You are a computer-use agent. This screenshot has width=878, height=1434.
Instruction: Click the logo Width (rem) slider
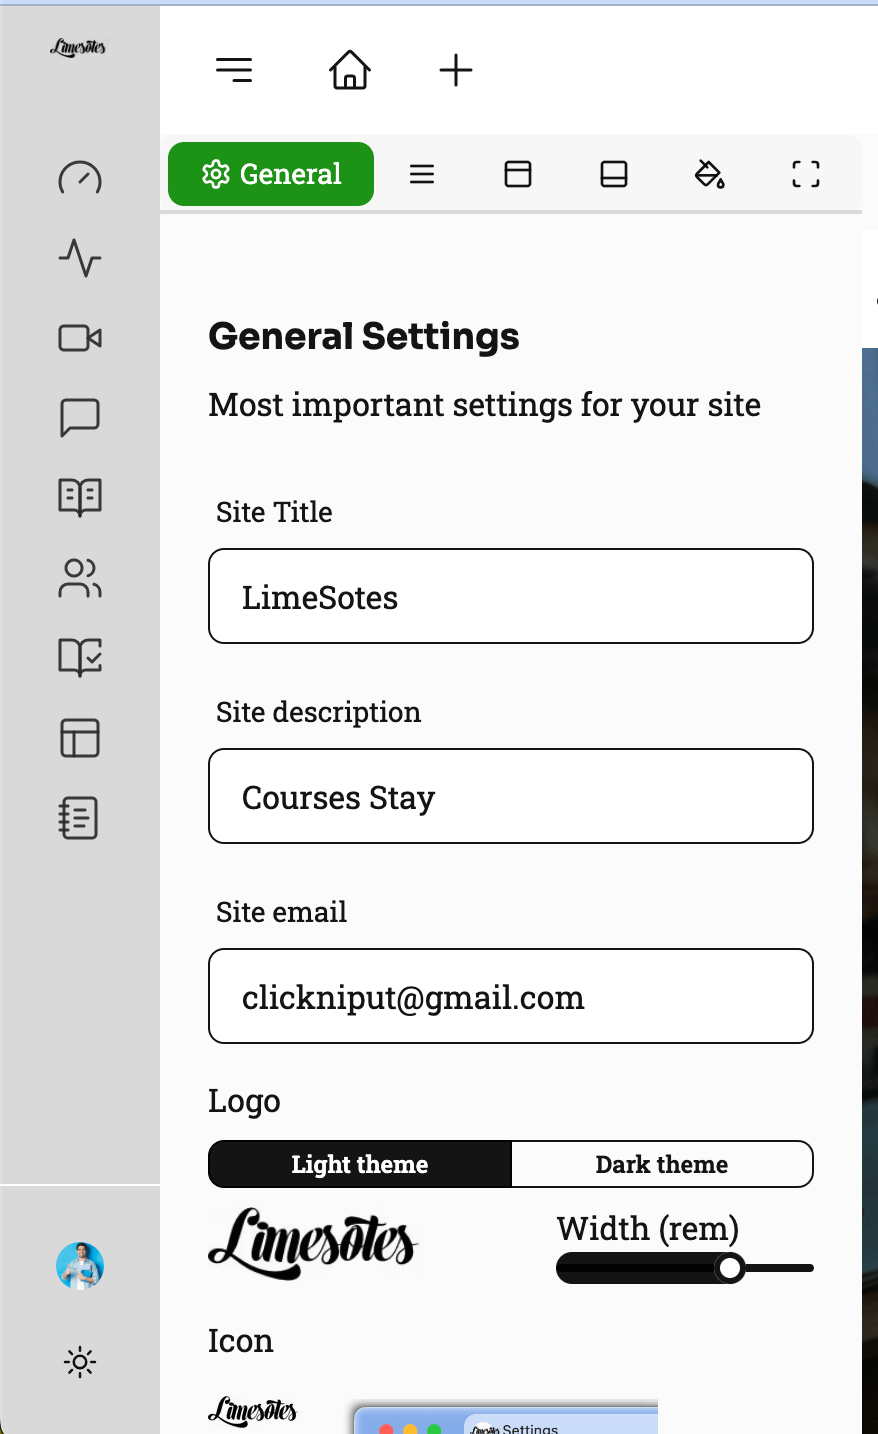coord(685,1268)
